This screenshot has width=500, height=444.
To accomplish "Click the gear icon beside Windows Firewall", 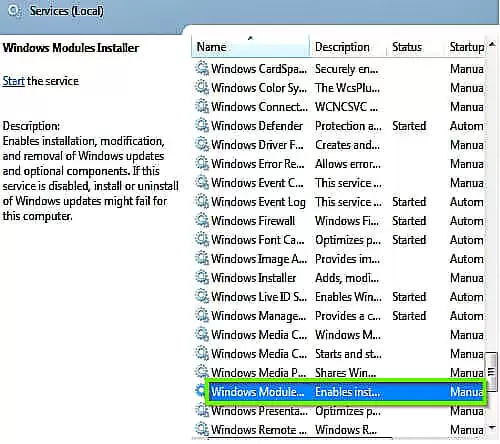I will pyautogui.click(x=202, y=220).
